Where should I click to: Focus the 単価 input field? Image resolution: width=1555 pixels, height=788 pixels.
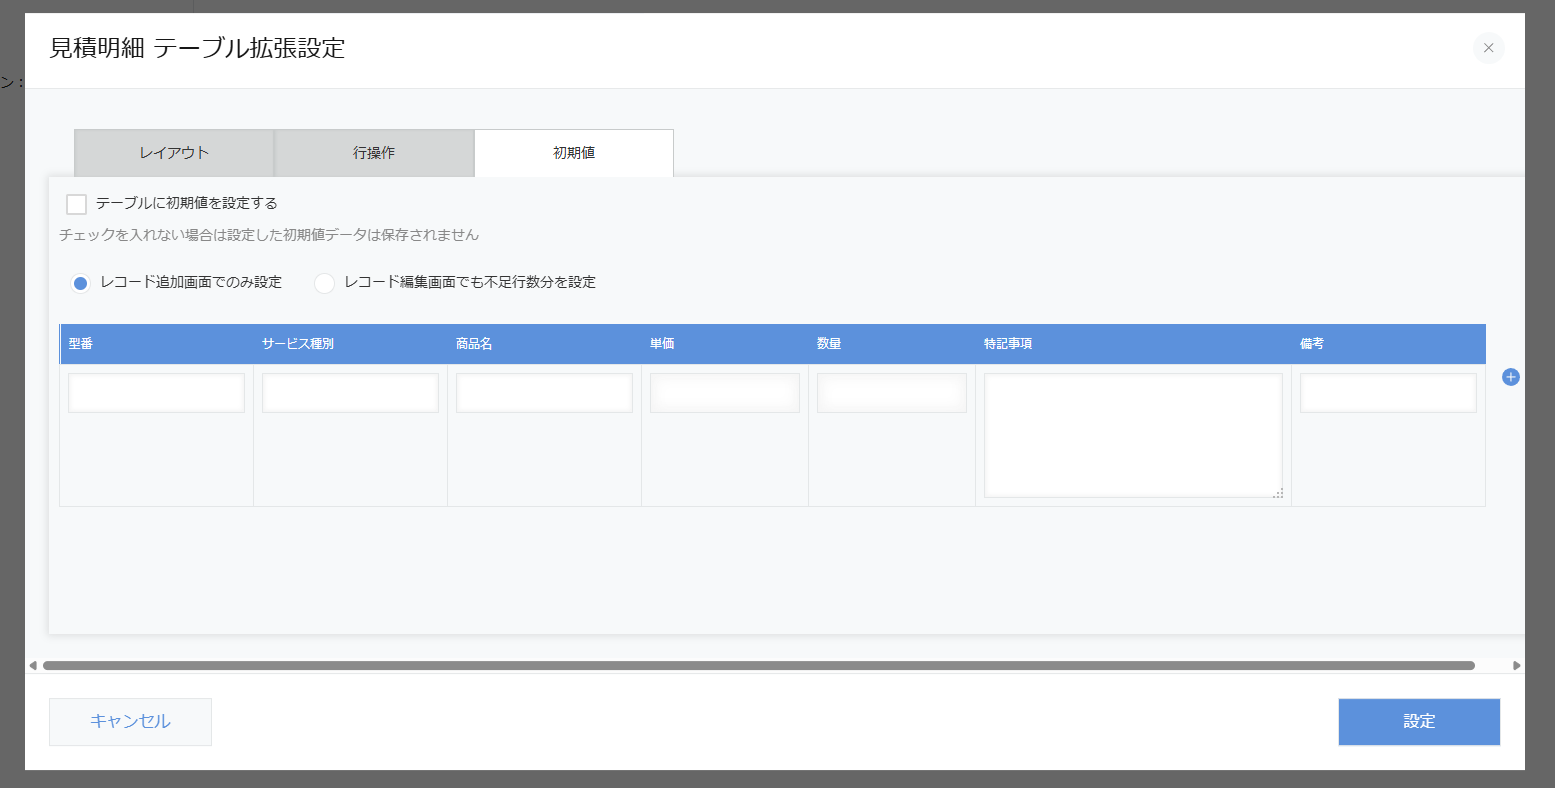tap(724, 393)
